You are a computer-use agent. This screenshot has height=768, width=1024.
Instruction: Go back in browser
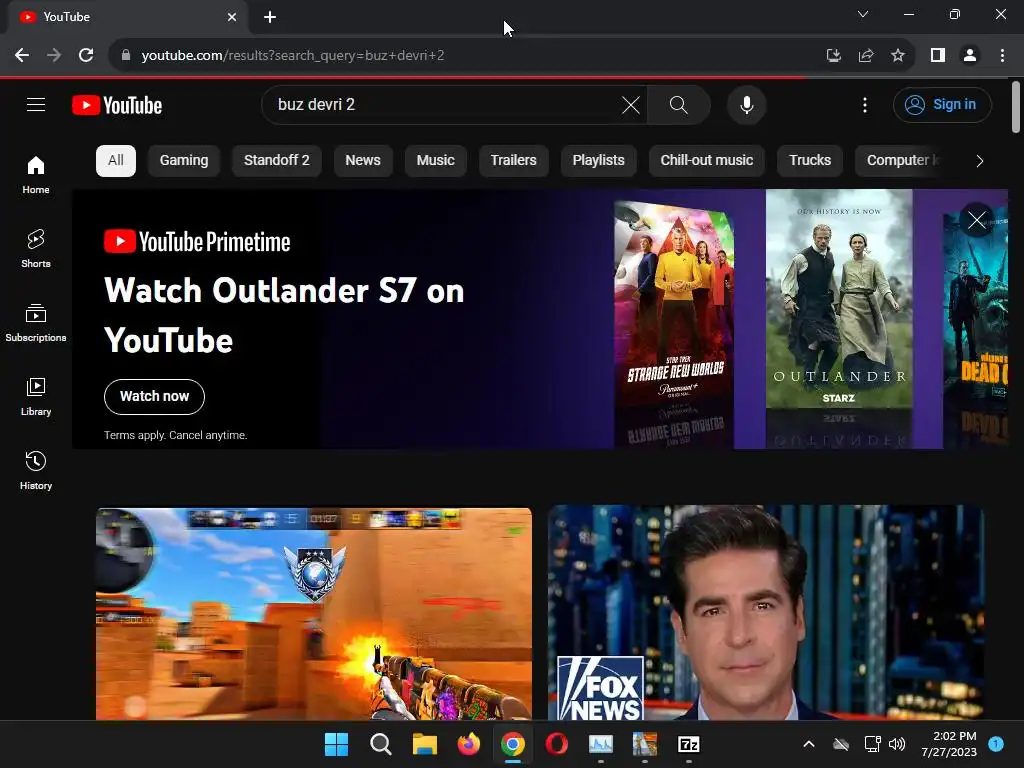tap(22, 56)
